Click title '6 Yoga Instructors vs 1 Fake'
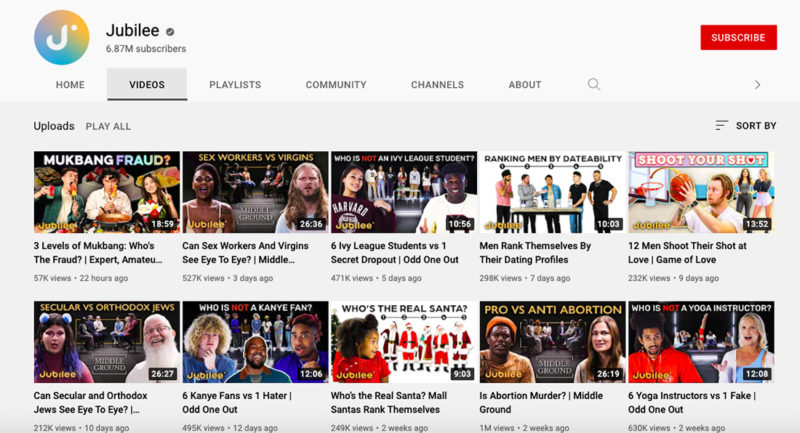Viewport: 800px width, 433px height. click(692, 402)
